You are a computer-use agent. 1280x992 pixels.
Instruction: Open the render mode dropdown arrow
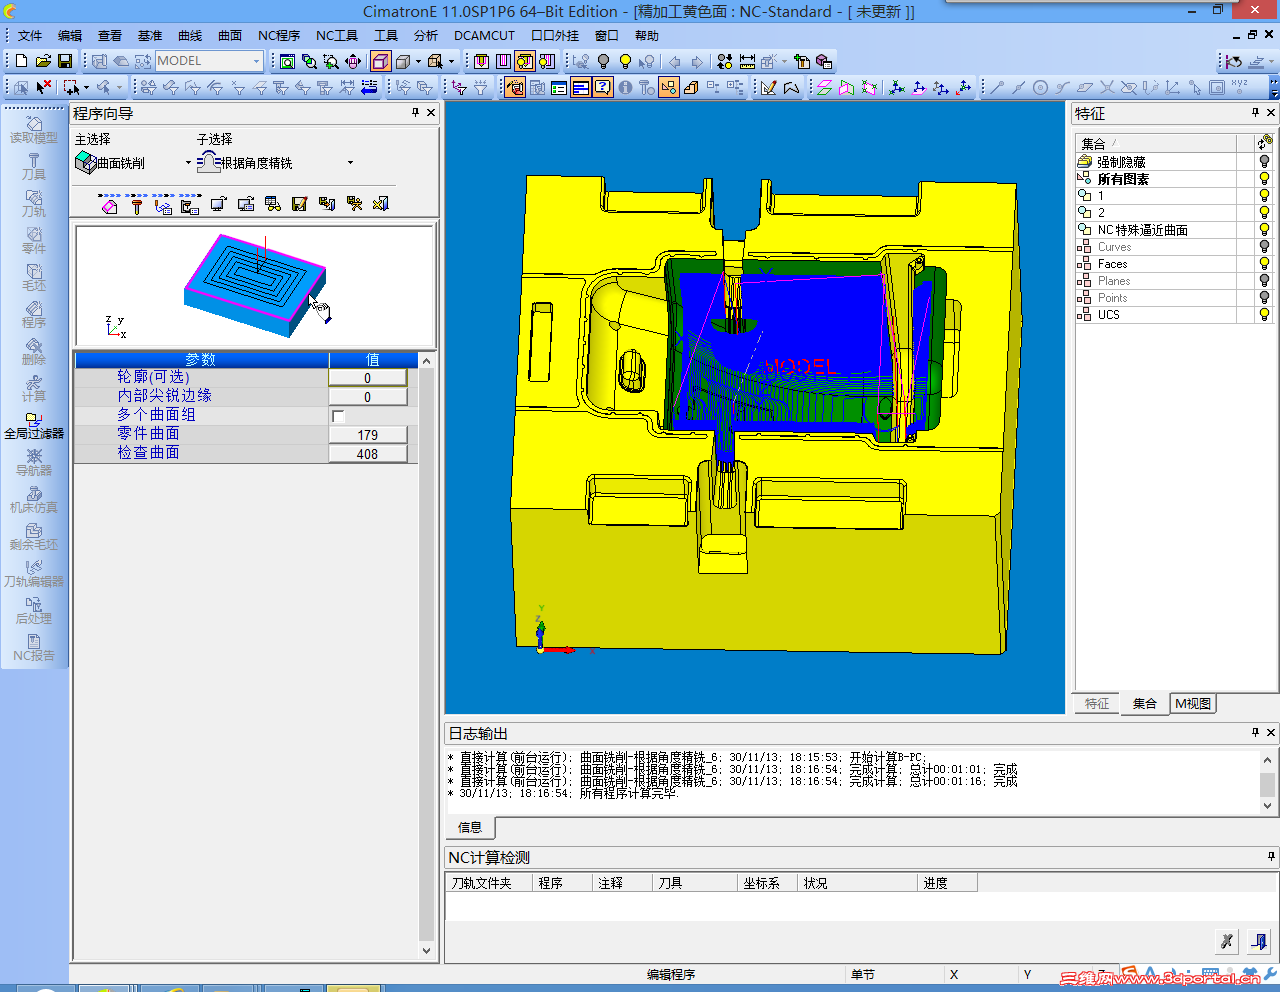(x=418, y=61)
